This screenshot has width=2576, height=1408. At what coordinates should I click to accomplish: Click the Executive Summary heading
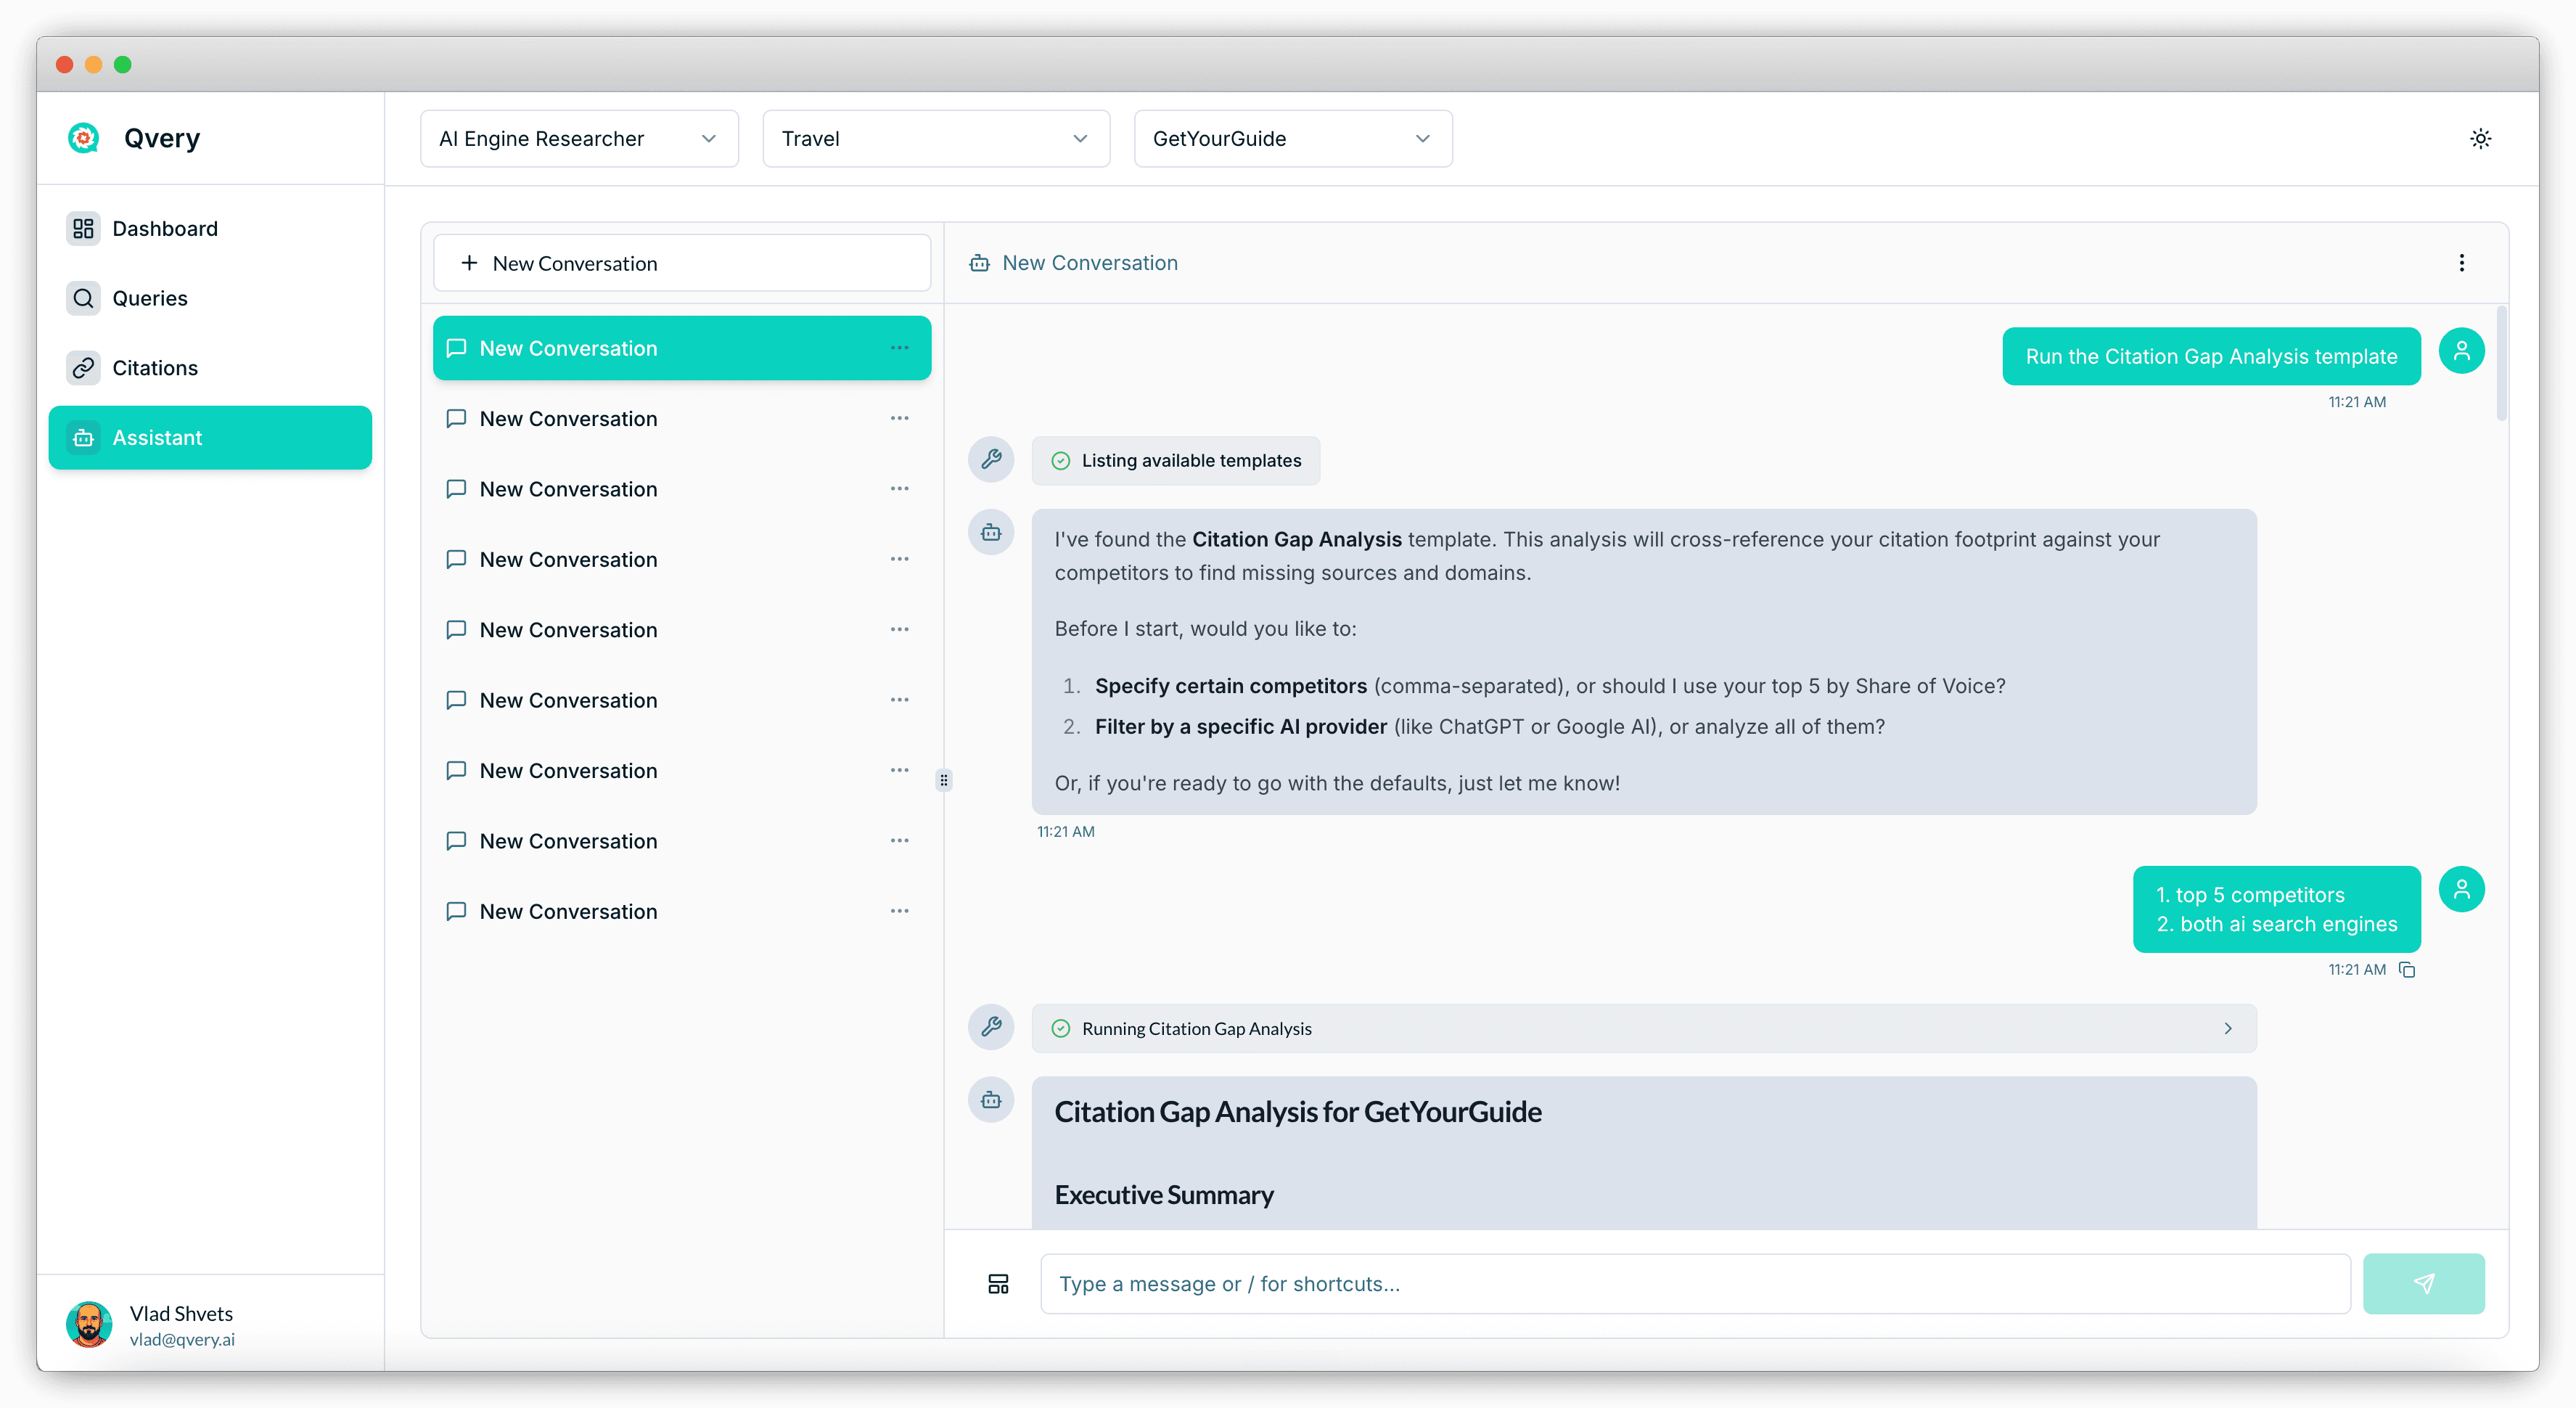tap(1164, 1195)
